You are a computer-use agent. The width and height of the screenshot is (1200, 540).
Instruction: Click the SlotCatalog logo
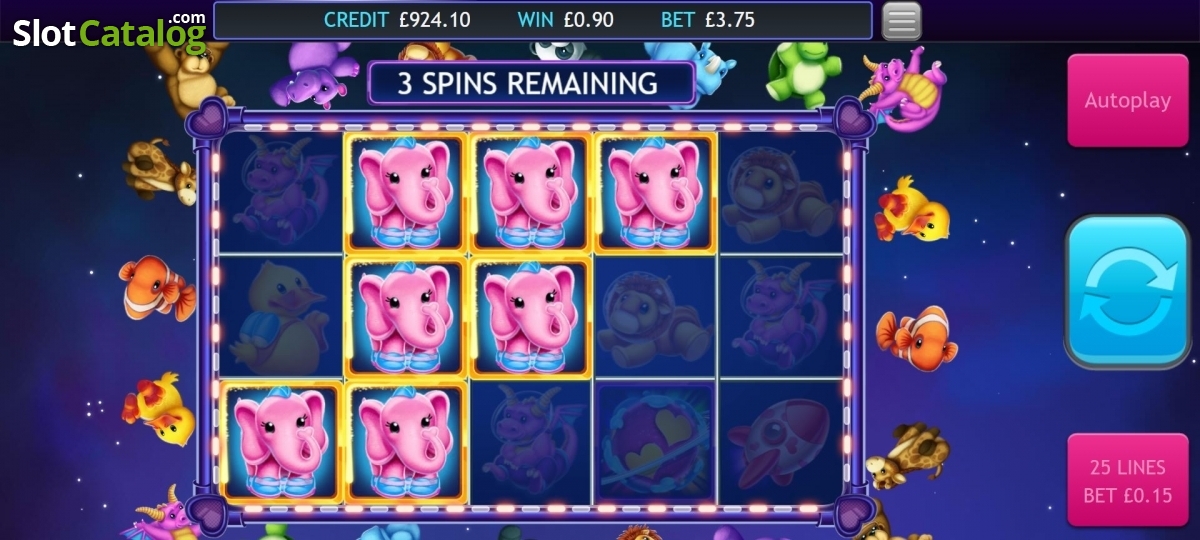click(x=110, y=30)
